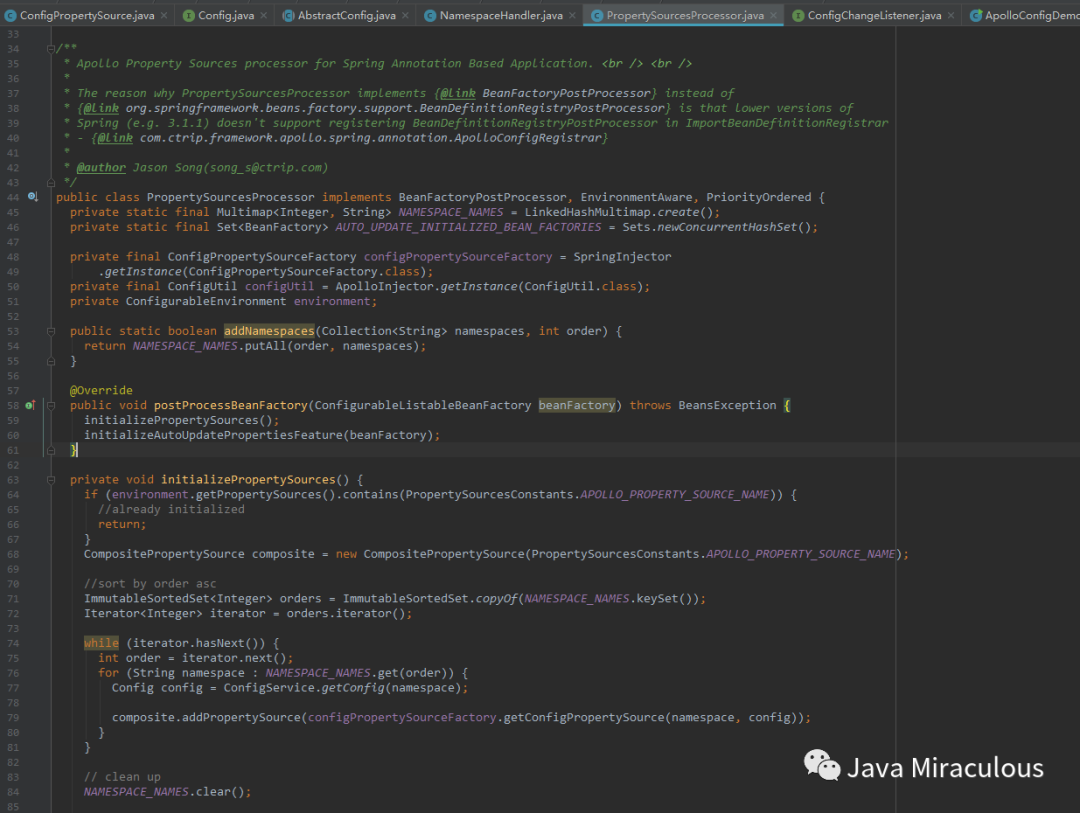Click the initializePropertySources() call on line 59
1080x813 pixels.
(x=181, y=420)
